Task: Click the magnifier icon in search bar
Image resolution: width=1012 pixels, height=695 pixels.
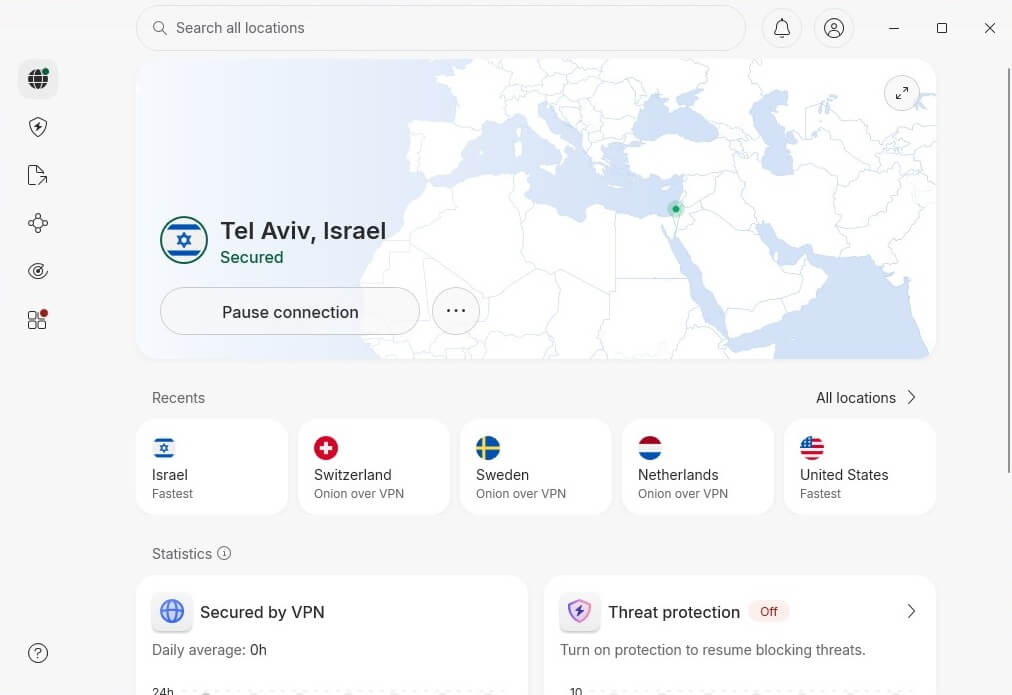Action: click(159, 28)
